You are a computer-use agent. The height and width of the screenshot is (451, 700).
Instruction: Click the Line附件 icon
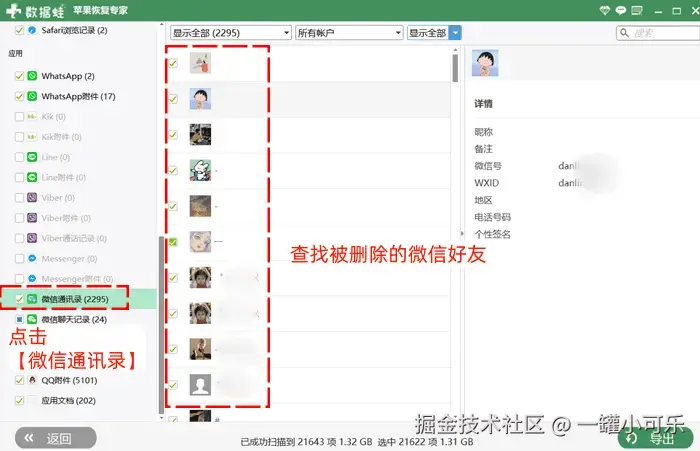click(x=32, y=177)
